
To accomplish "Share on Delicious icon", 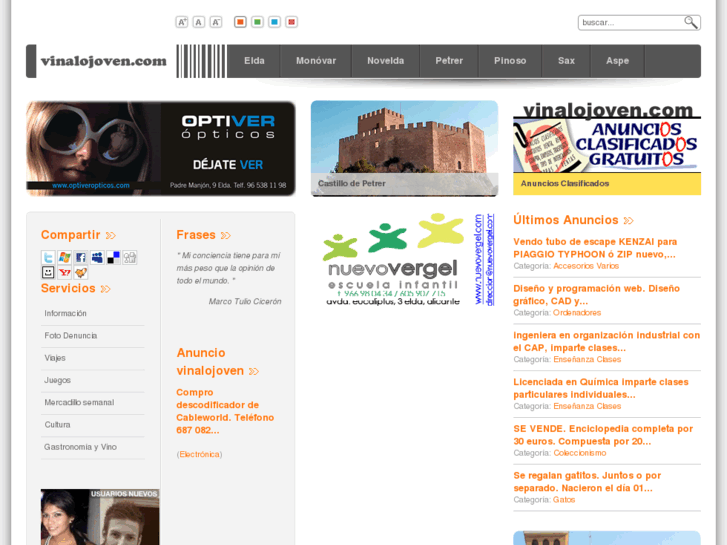I will tap(114, 257).
